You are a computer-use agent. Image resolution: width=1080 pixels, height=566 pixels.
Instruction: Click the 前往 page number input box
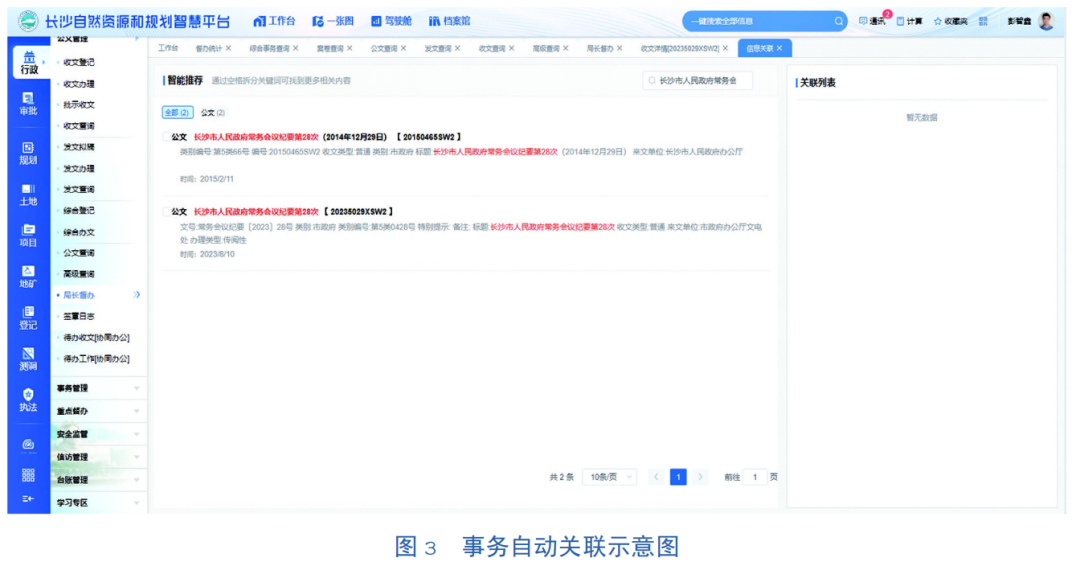coord(755,476)
